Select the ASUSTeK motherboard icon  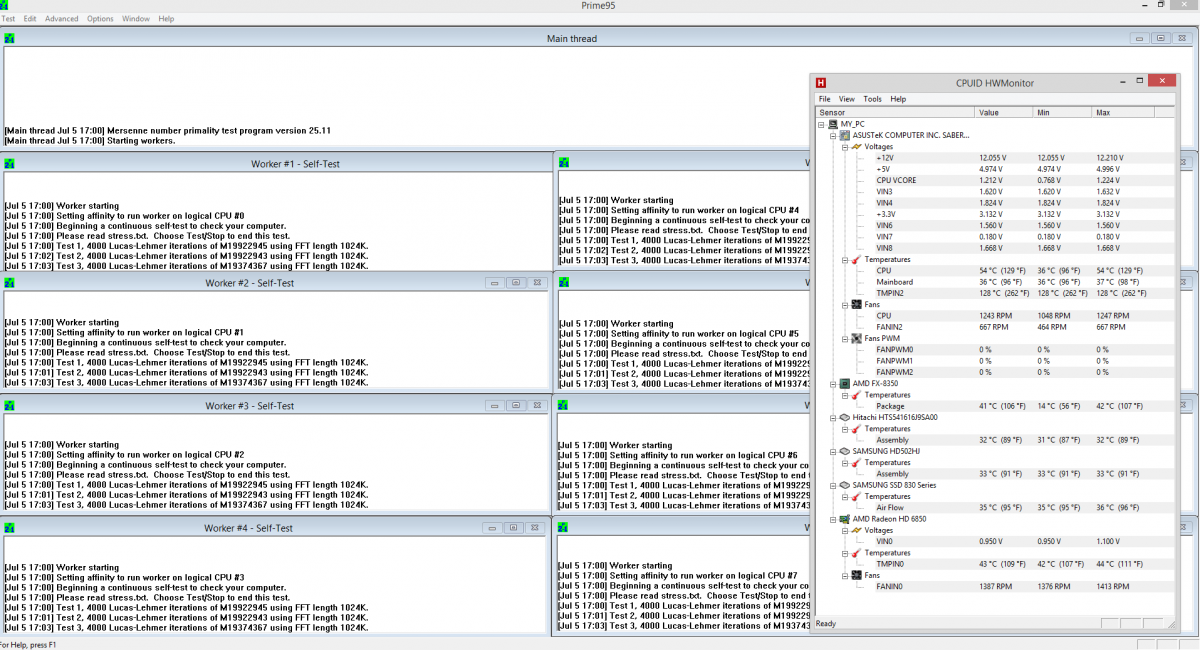[844, 135]
